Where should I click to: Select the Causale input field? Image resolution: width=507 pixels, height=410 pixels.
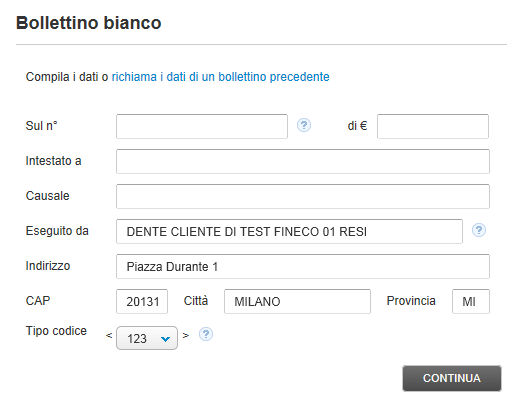pos(303,196)
